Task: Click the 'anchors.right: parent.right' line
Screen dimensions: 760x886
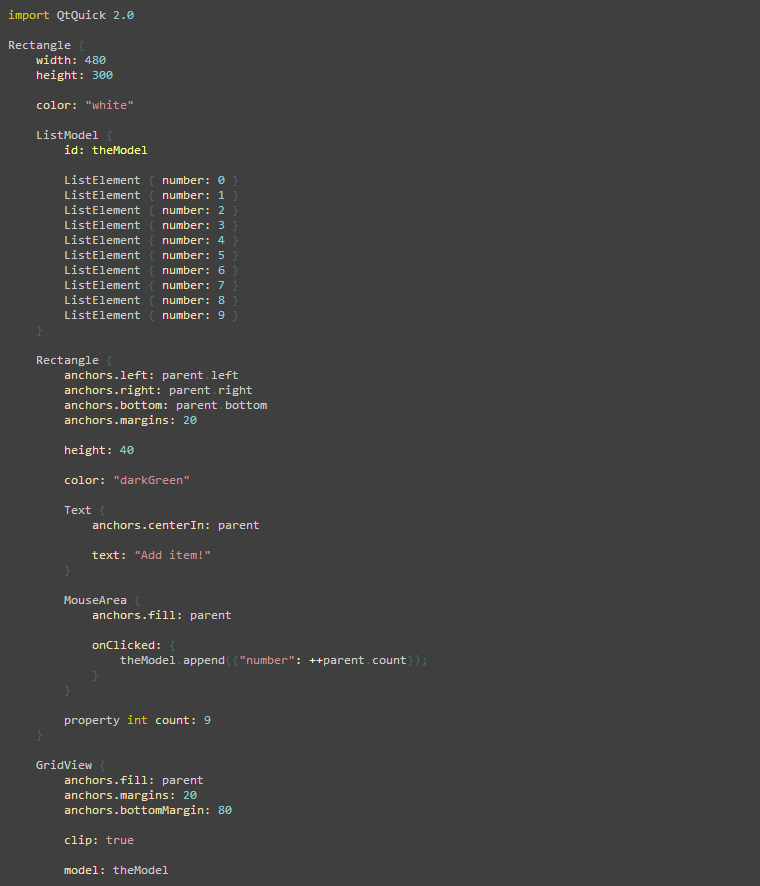Action: point(158,390)
